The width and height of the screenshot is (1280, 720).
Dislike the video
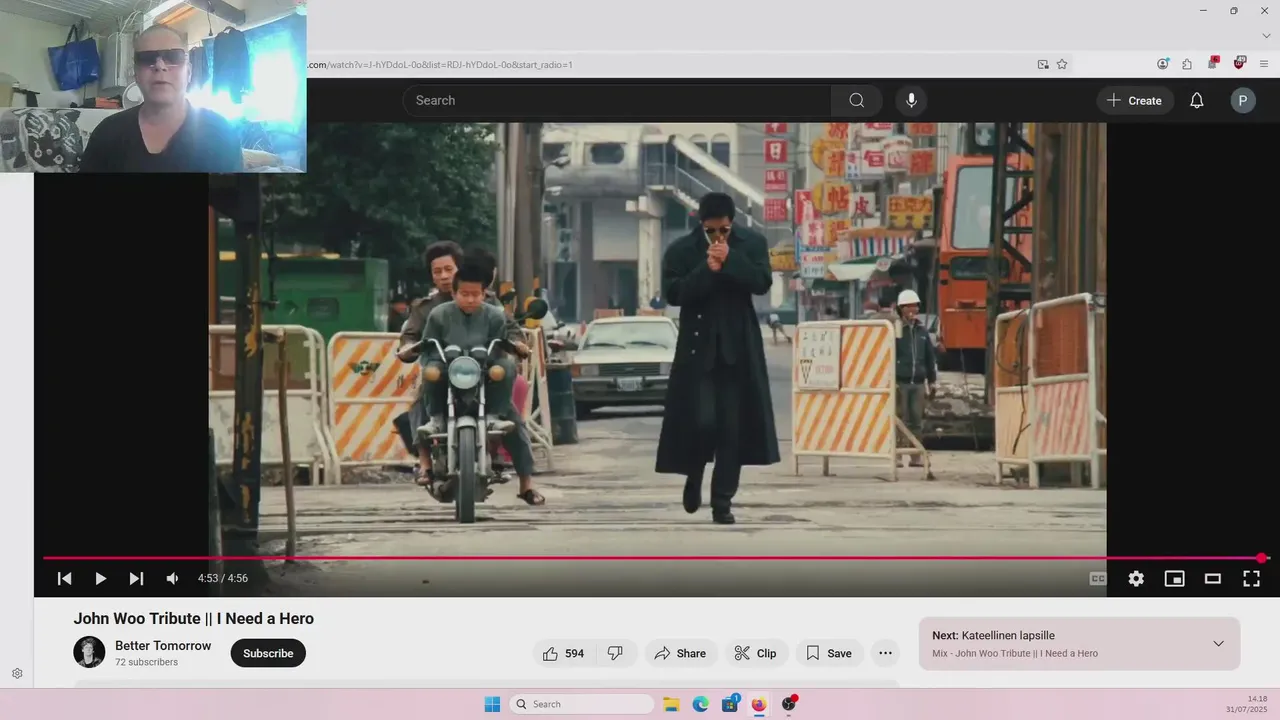point(616,653)
